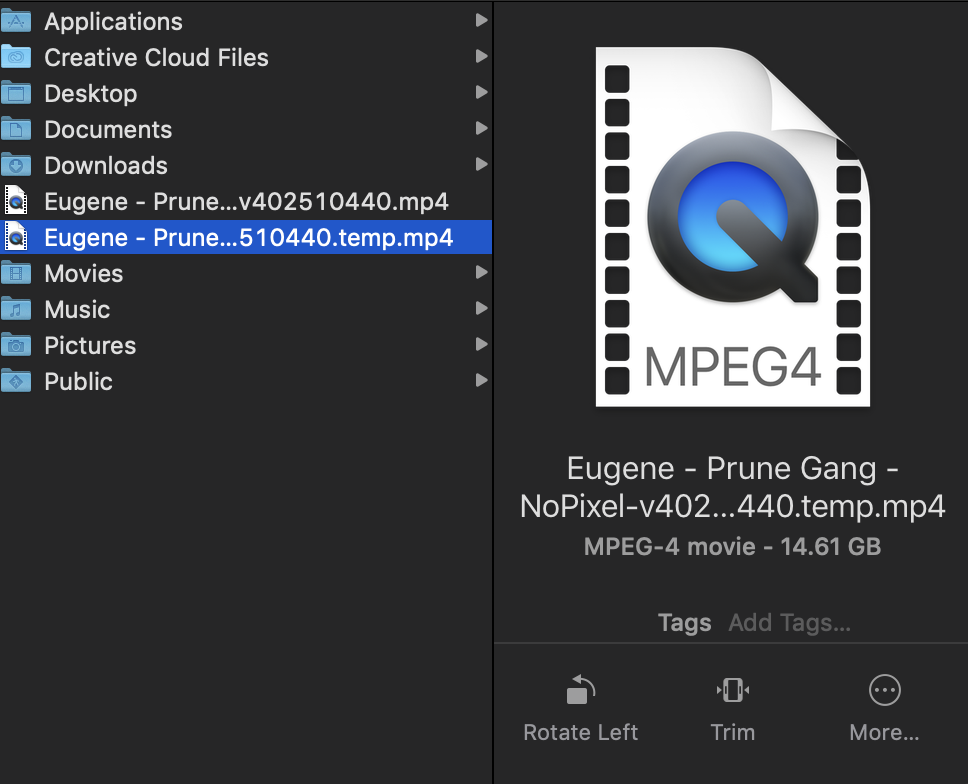Viewport: 968px width, 784px height.
Task: Select the Downloads row label
Action: pyautogui.click(x=106, y=165)
